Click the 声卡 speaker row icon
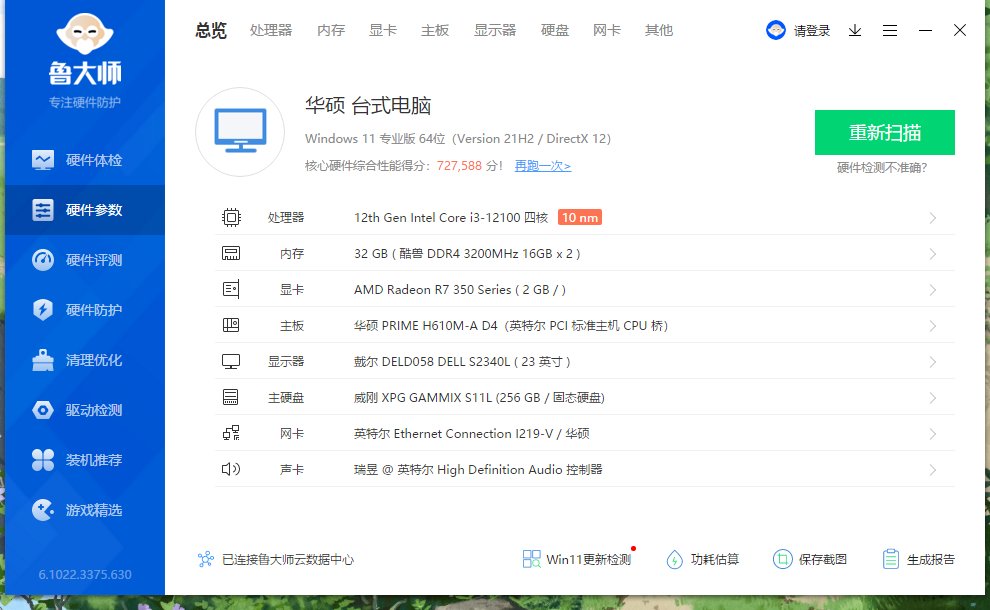990x610 pixels. (x=231, y=469)
